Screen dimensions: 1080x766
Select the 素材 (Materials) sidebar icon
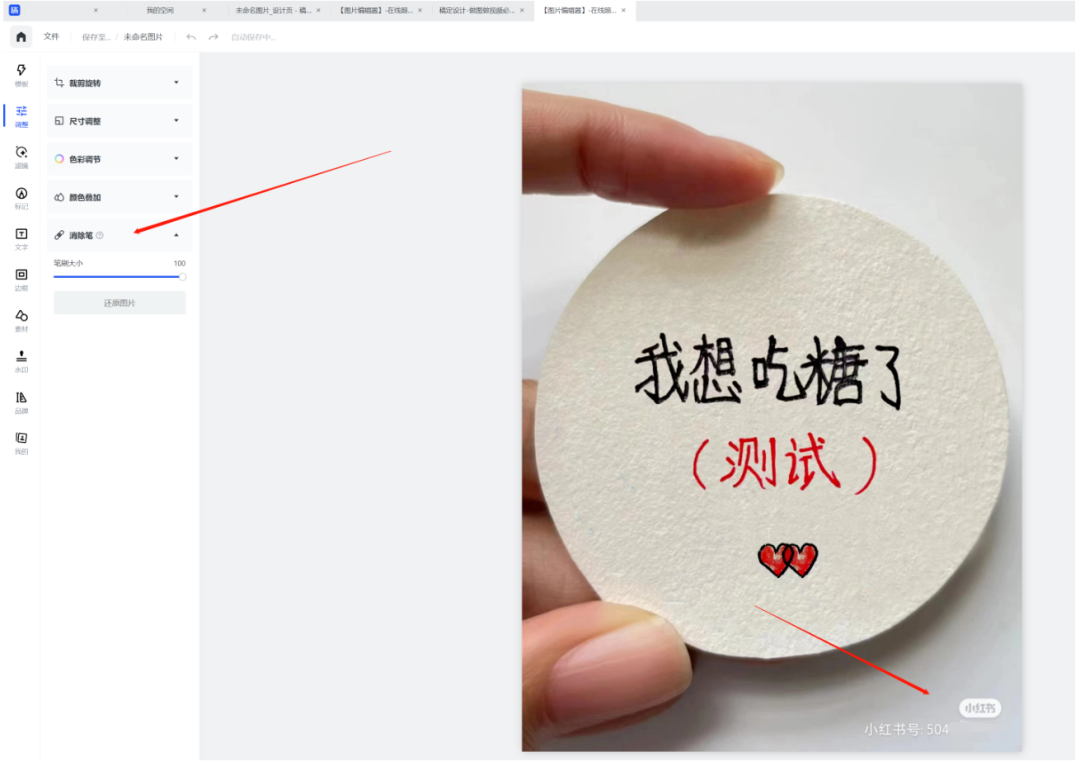click(20, 318)
